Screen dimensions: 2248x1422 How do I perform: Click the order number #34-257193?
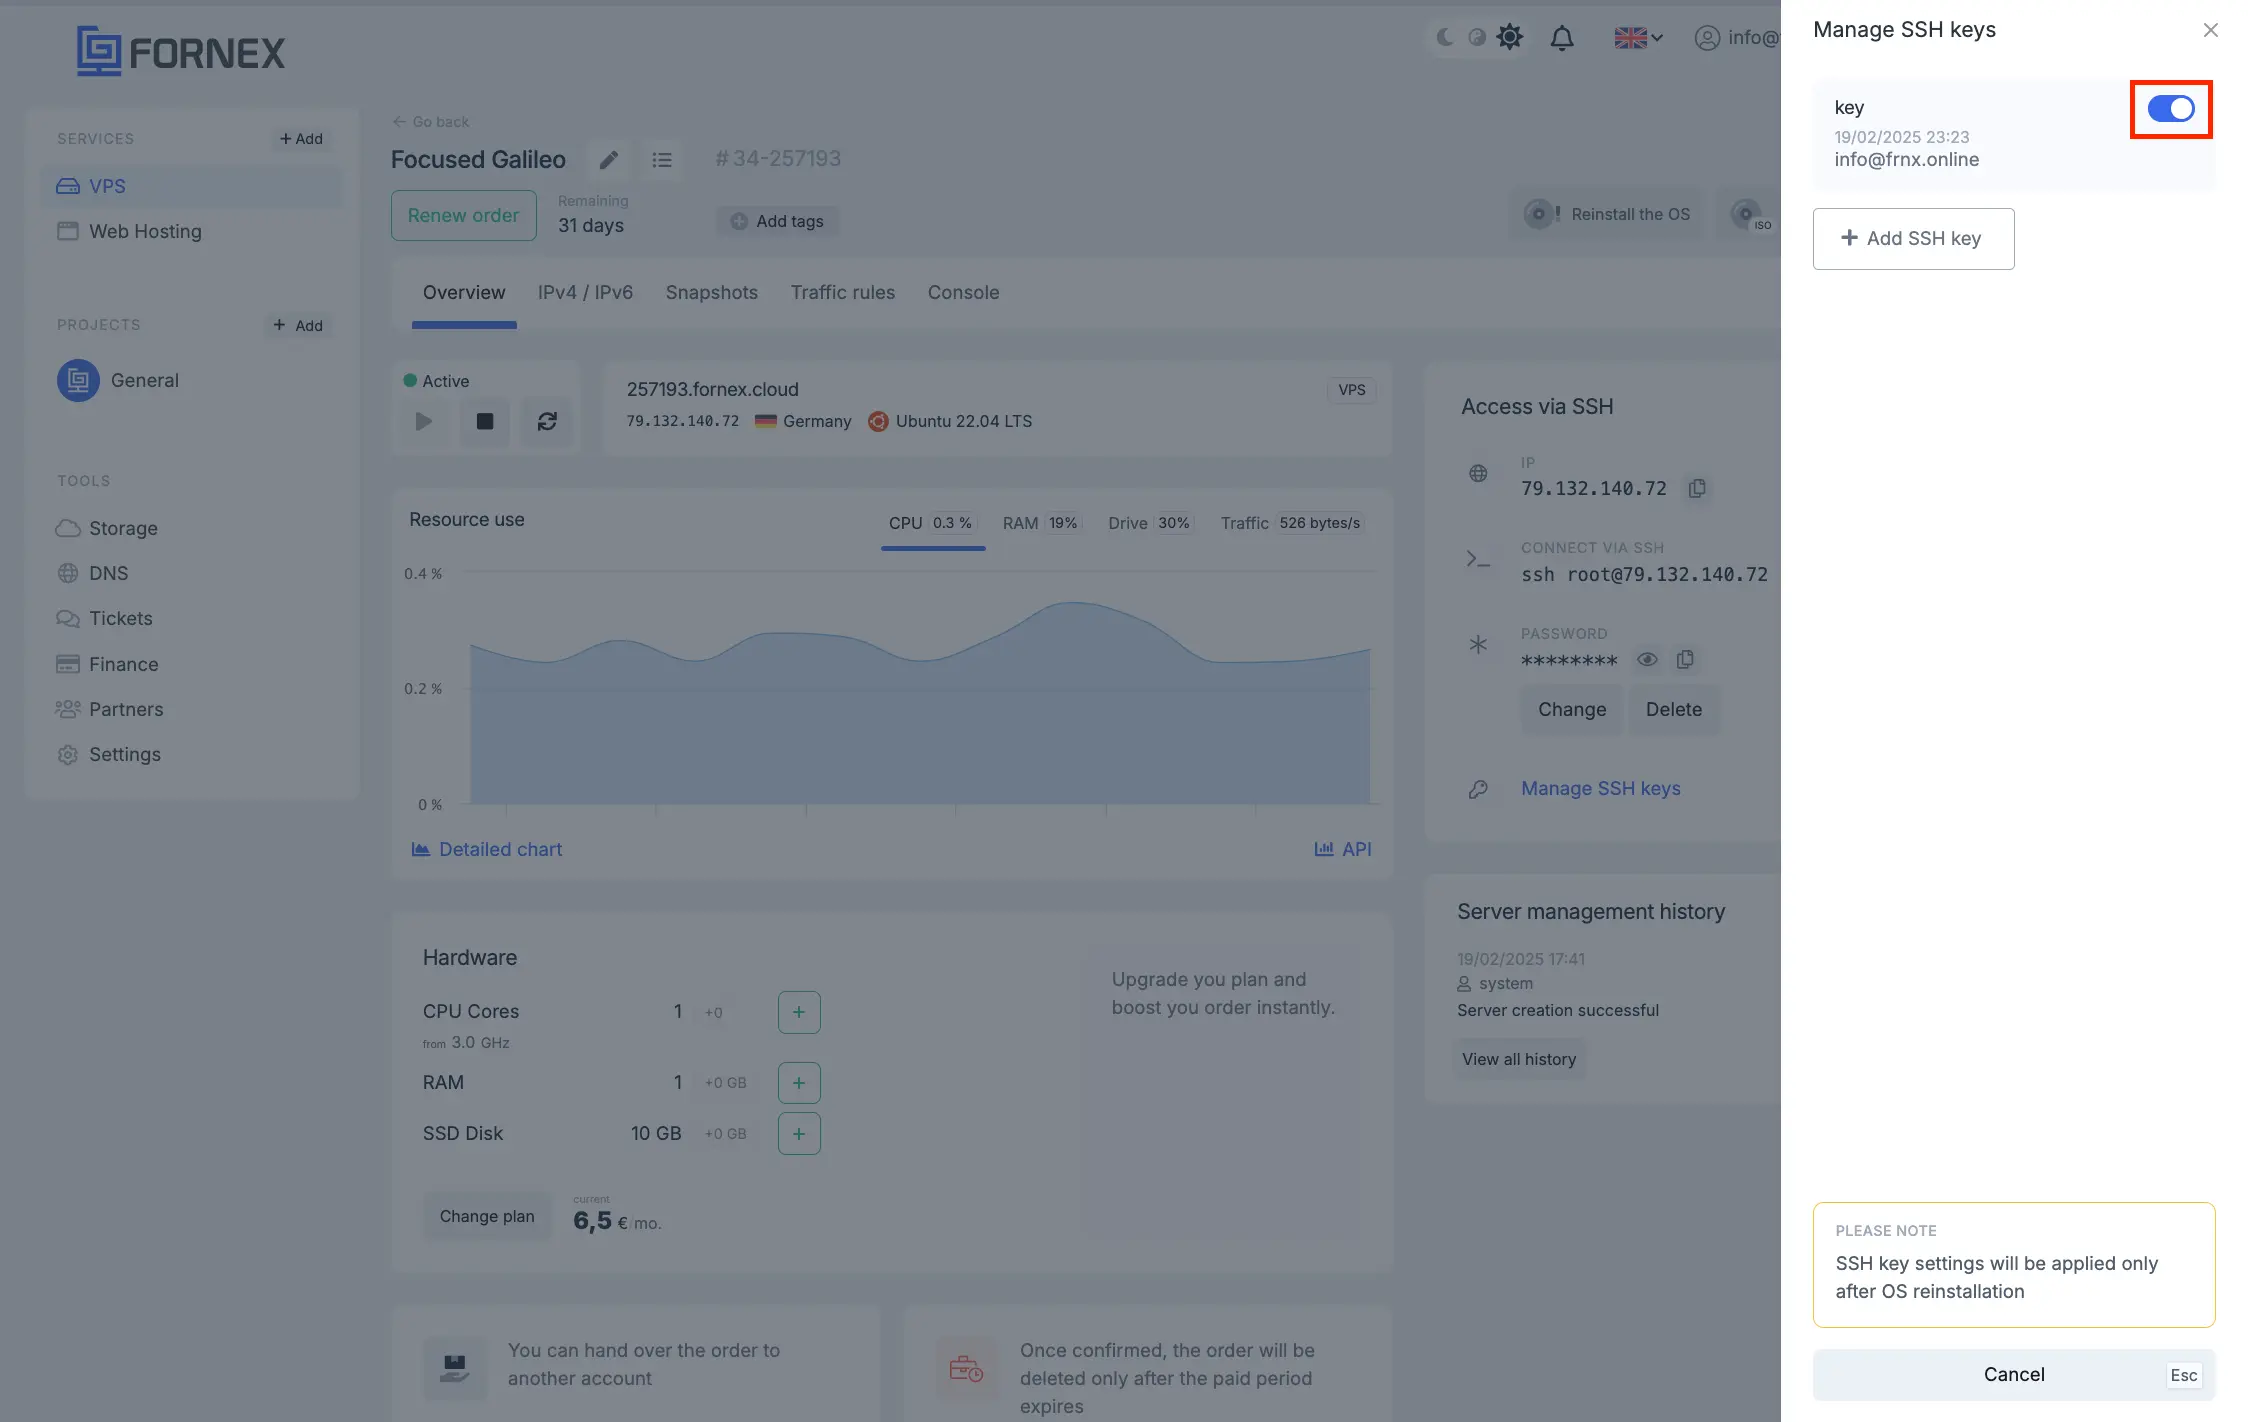(778, 158)
